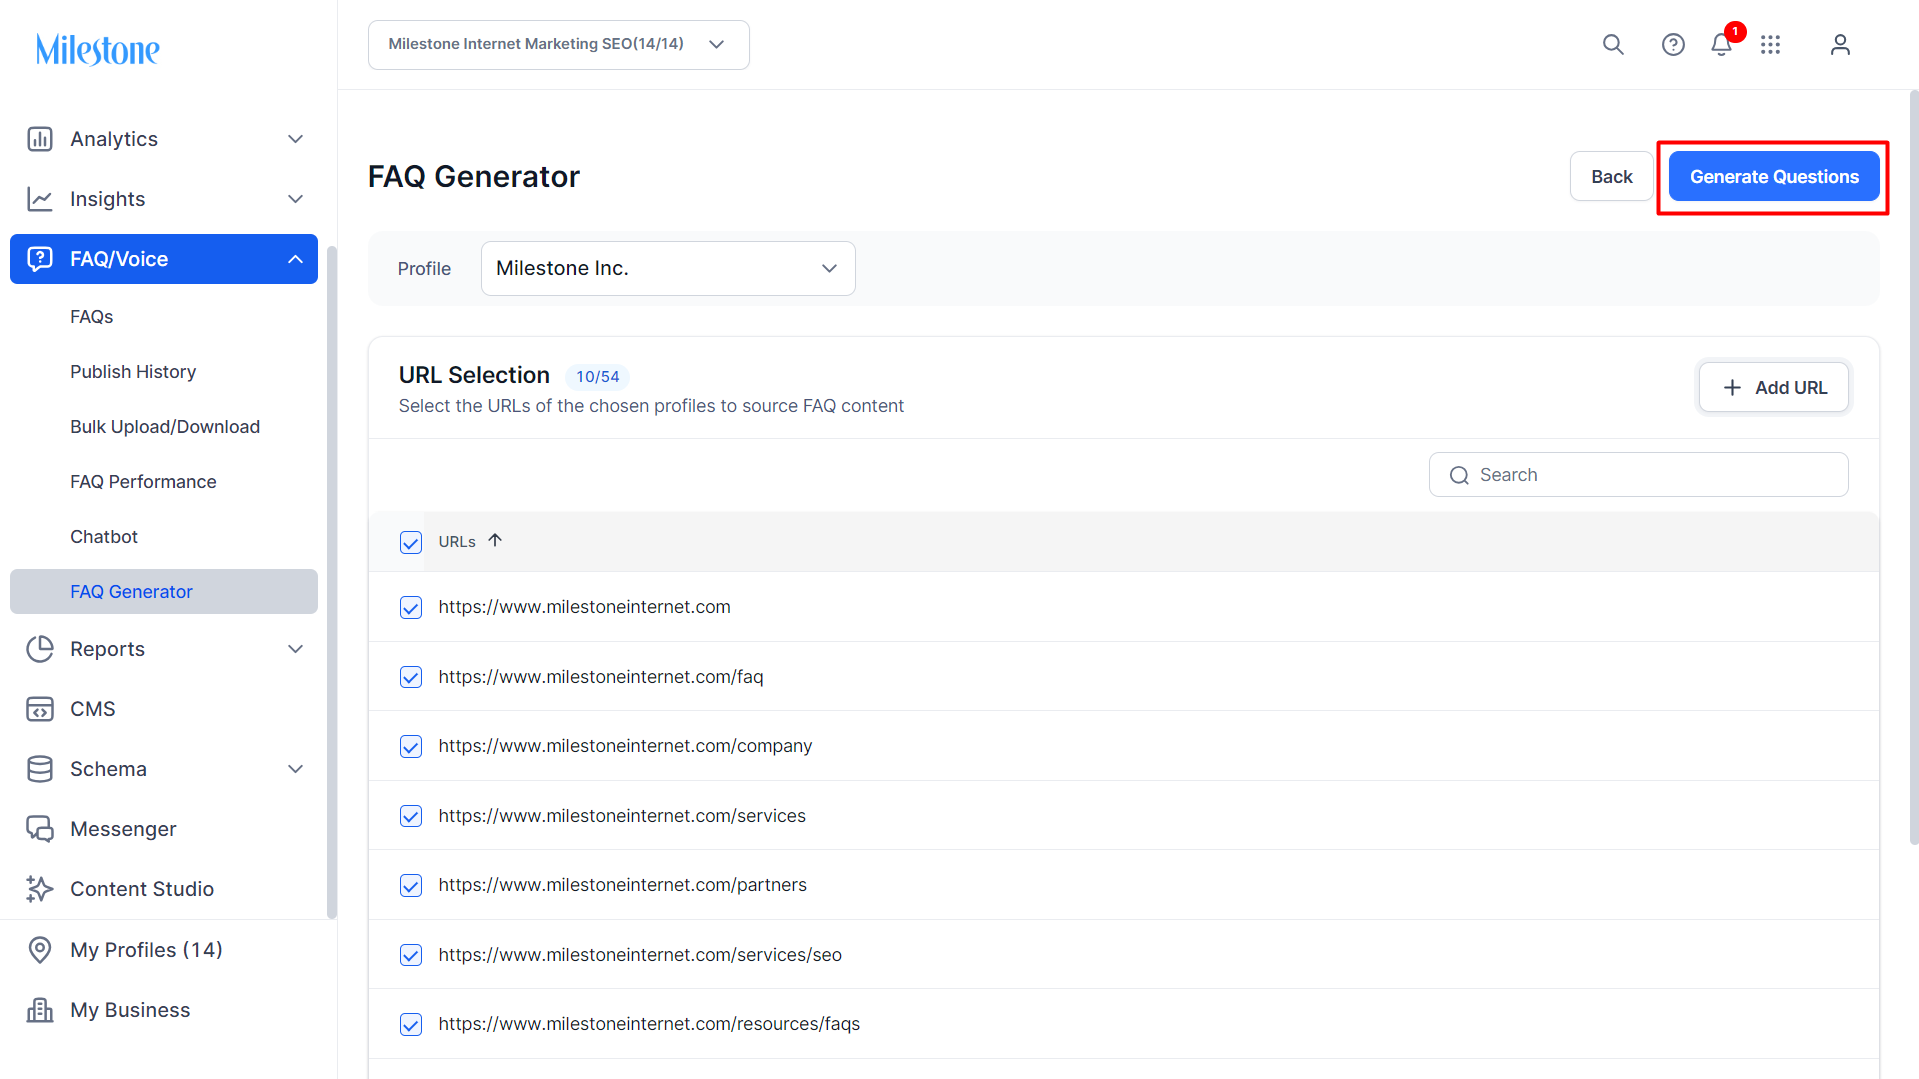1919x1079 pixels.
Task: Click the Add URL button
Action: click(1774, 387)
